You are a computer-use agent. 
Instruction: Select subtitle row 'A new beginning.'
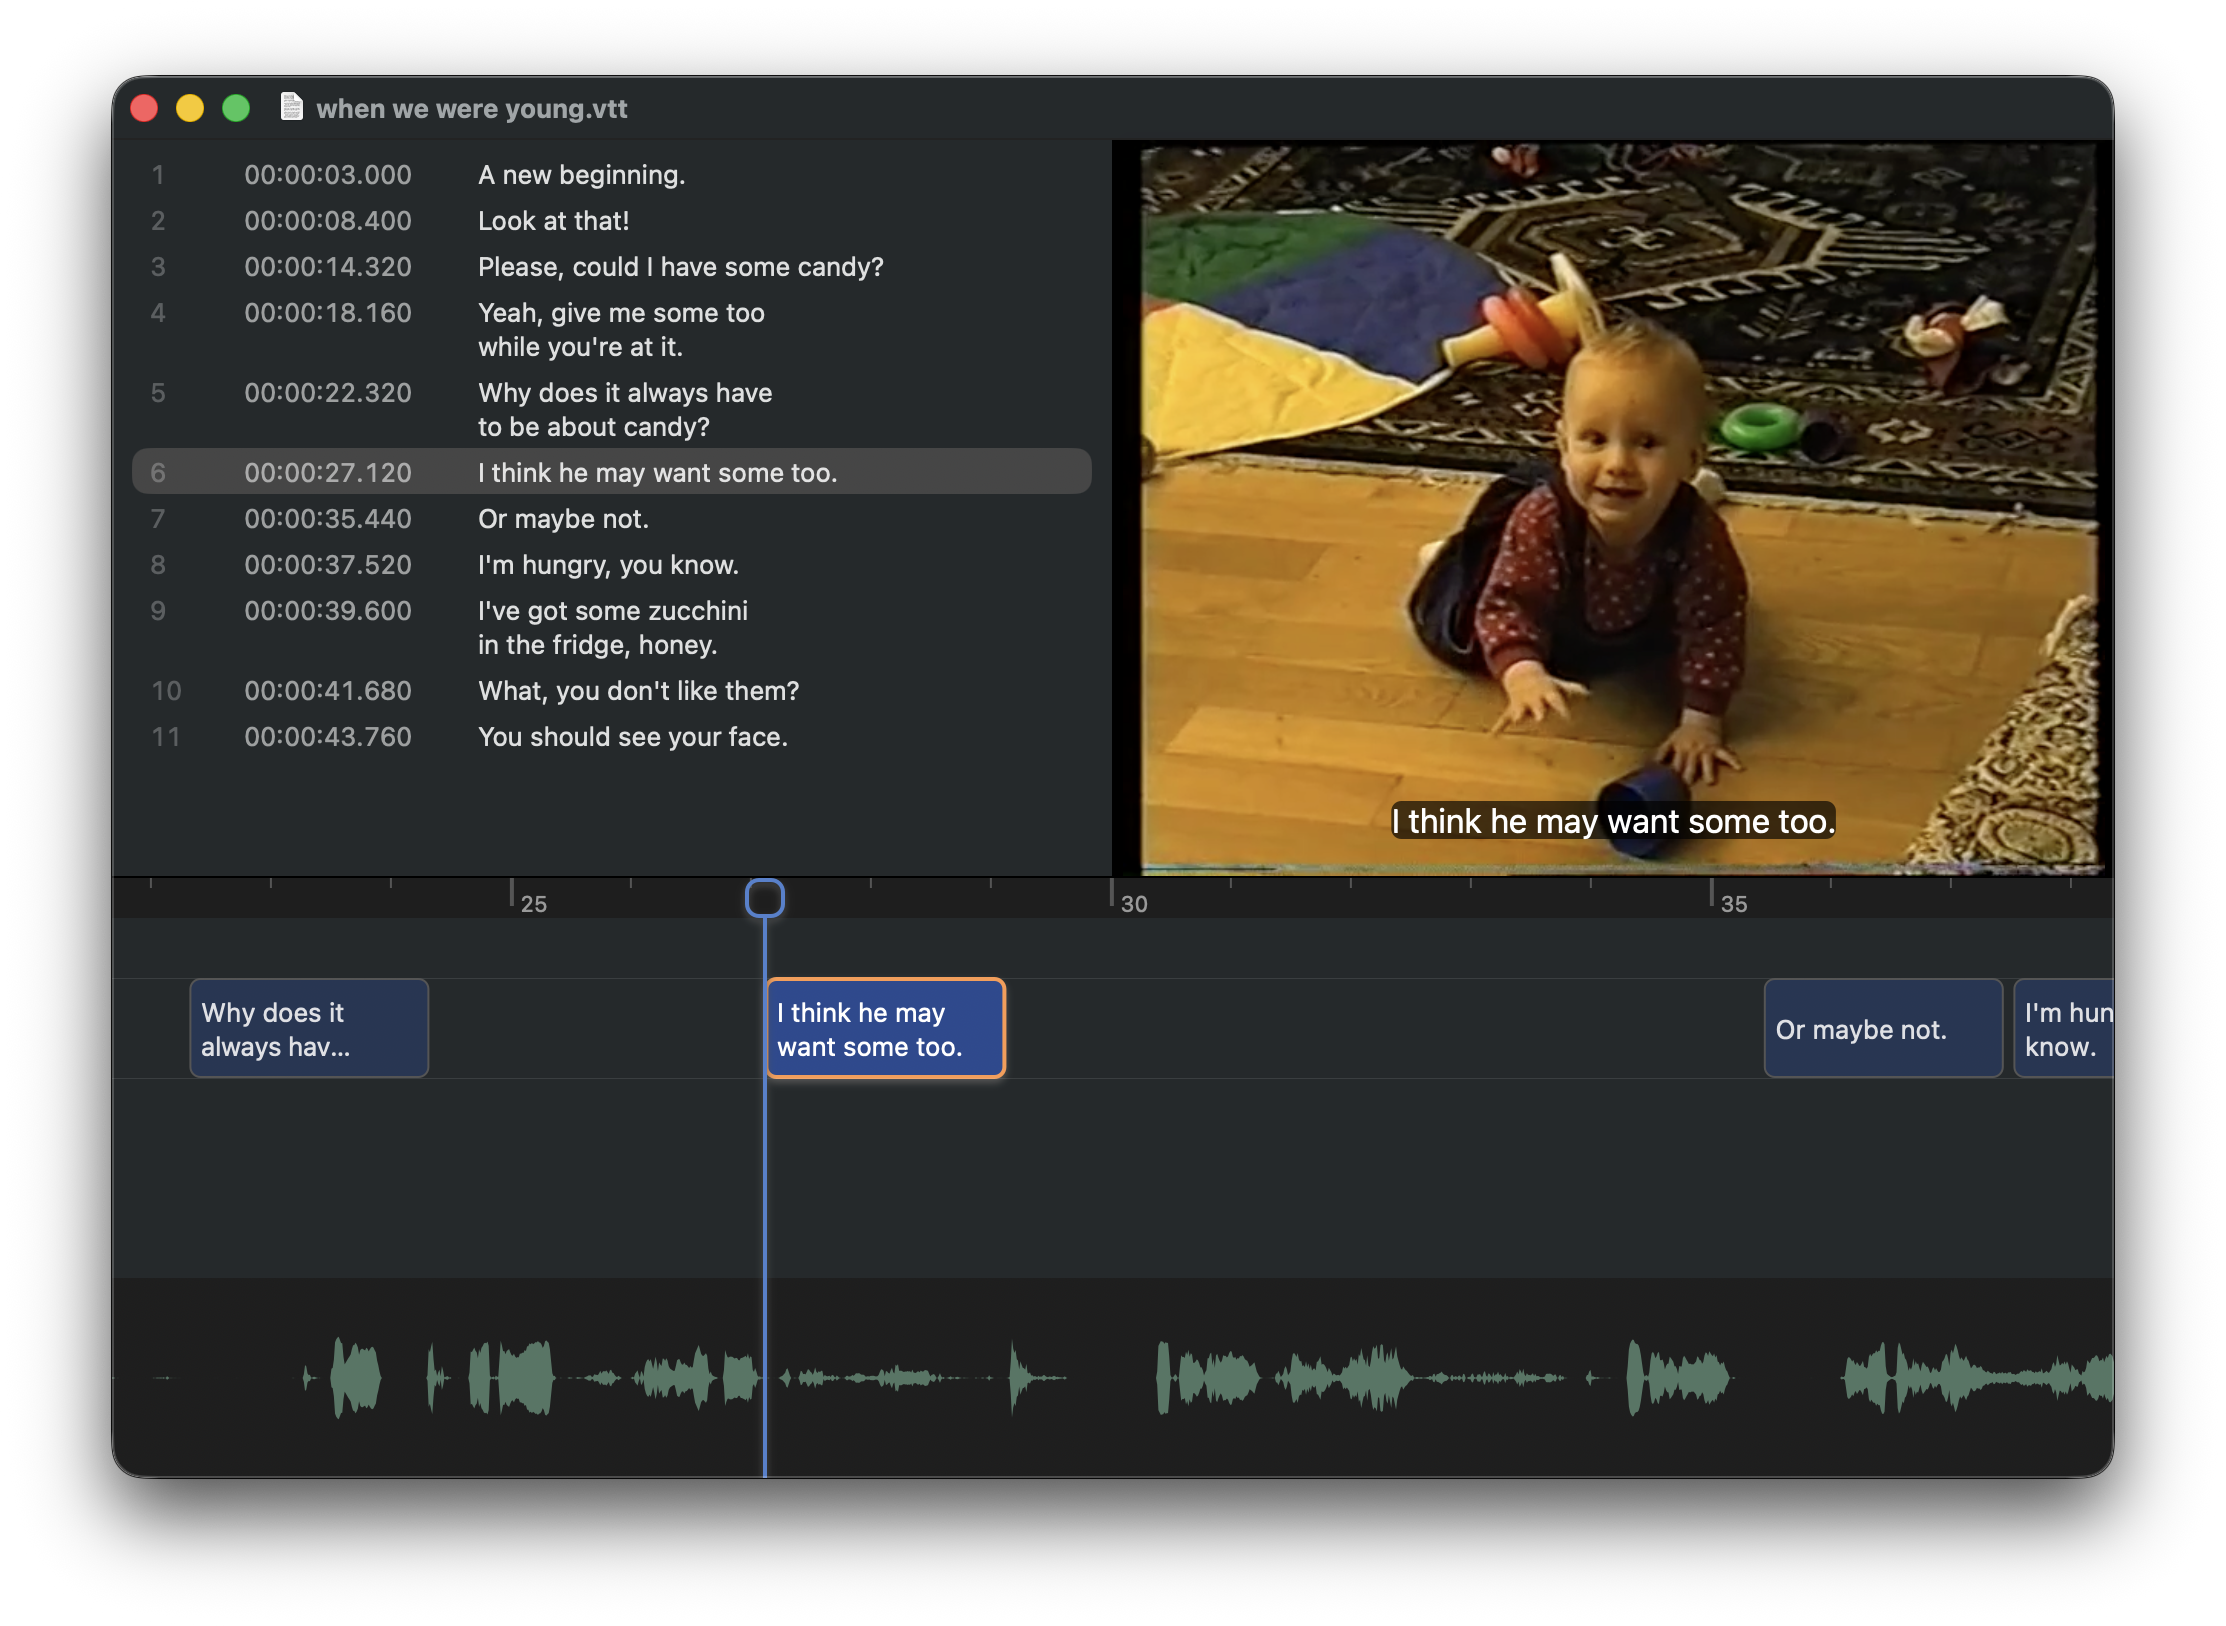point(581,175)
